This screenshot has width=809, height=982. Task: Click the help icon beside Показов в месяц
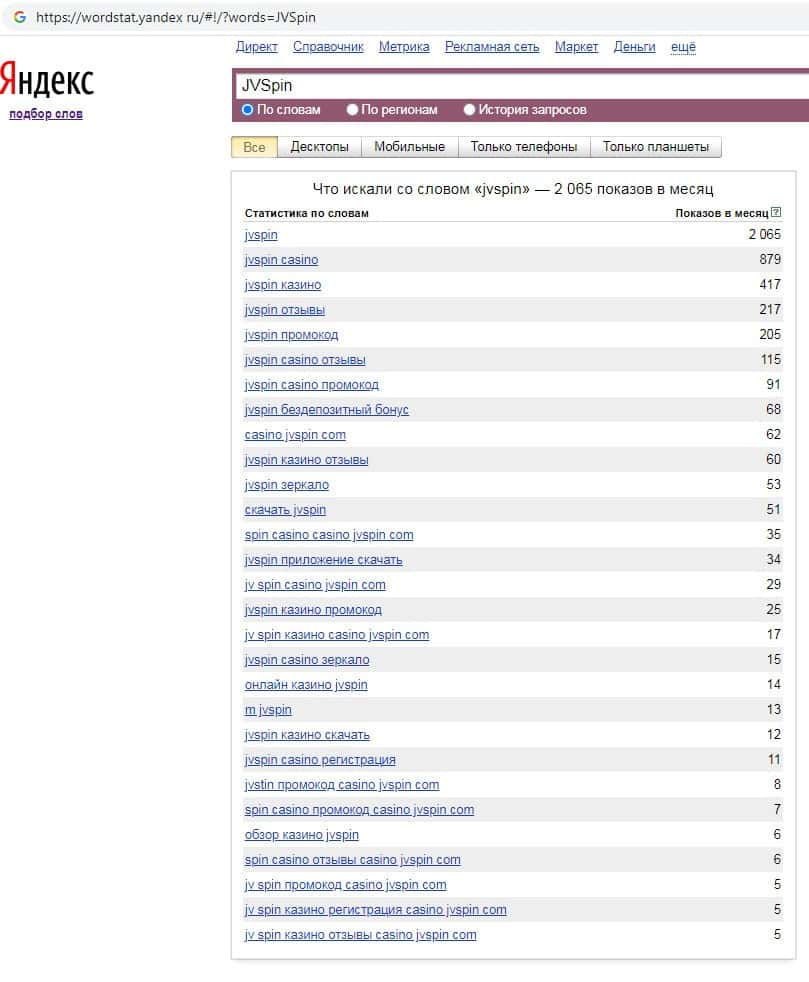(x=776, y=212)
